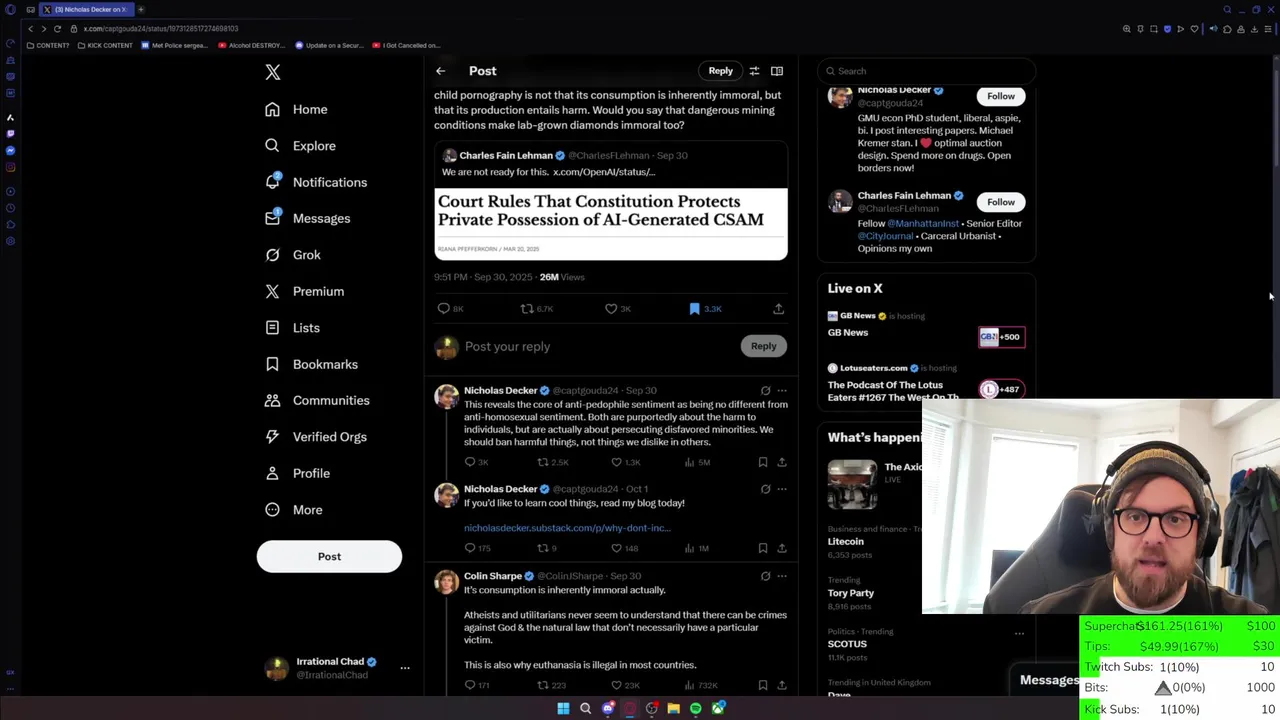Click the X logo in the sidebar
The image size is (1280, 720).
(273, 72)
